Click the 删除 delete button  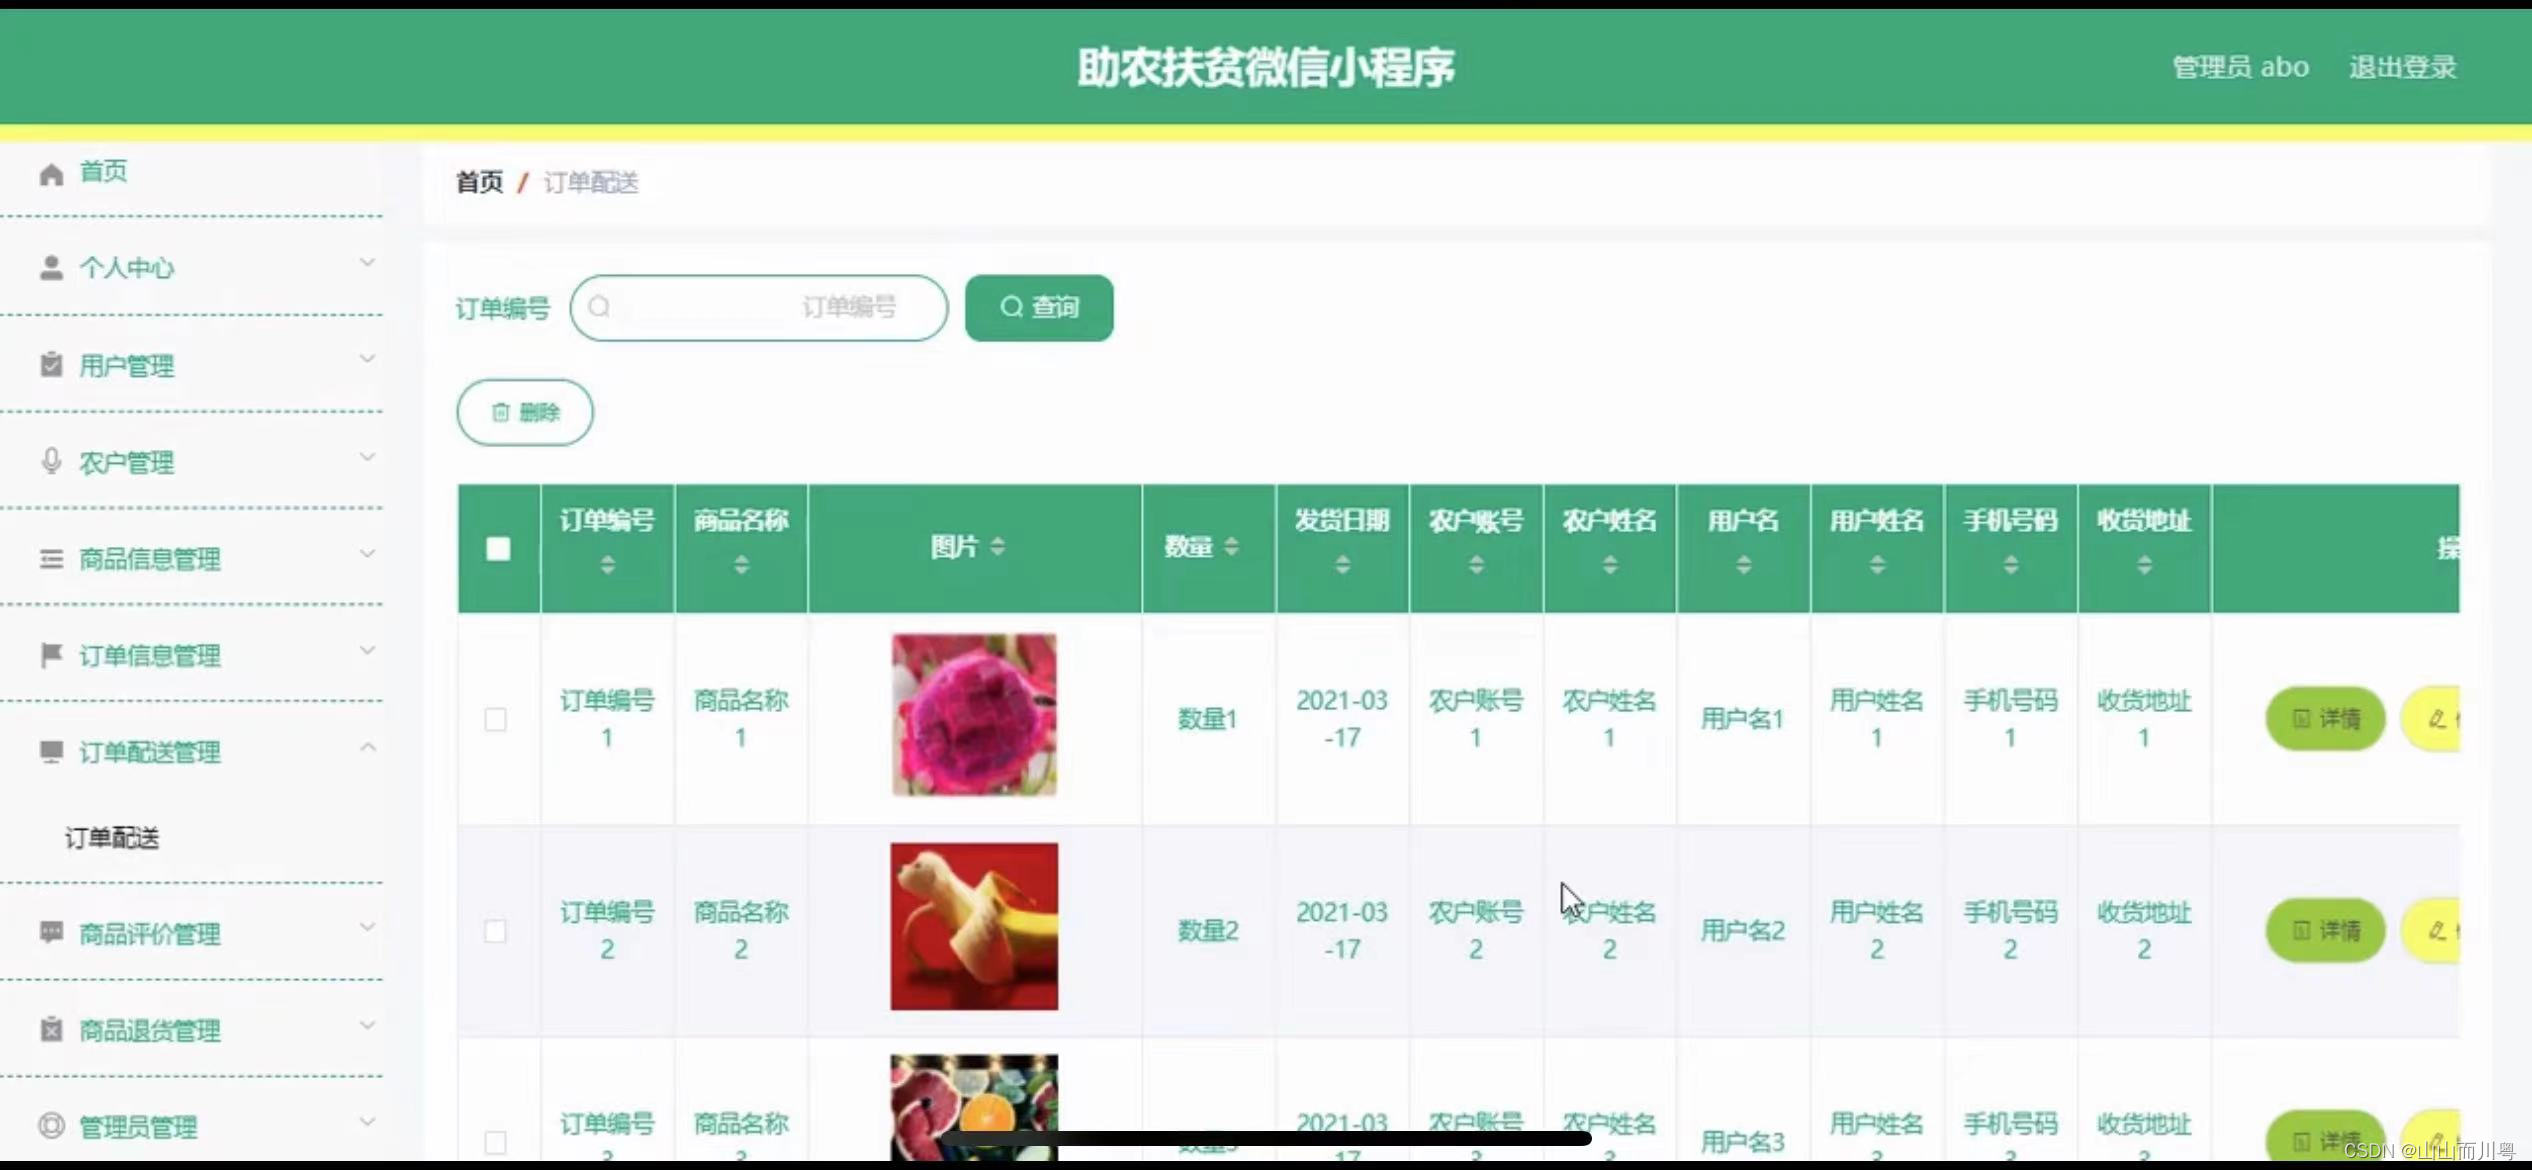(525, 412)
